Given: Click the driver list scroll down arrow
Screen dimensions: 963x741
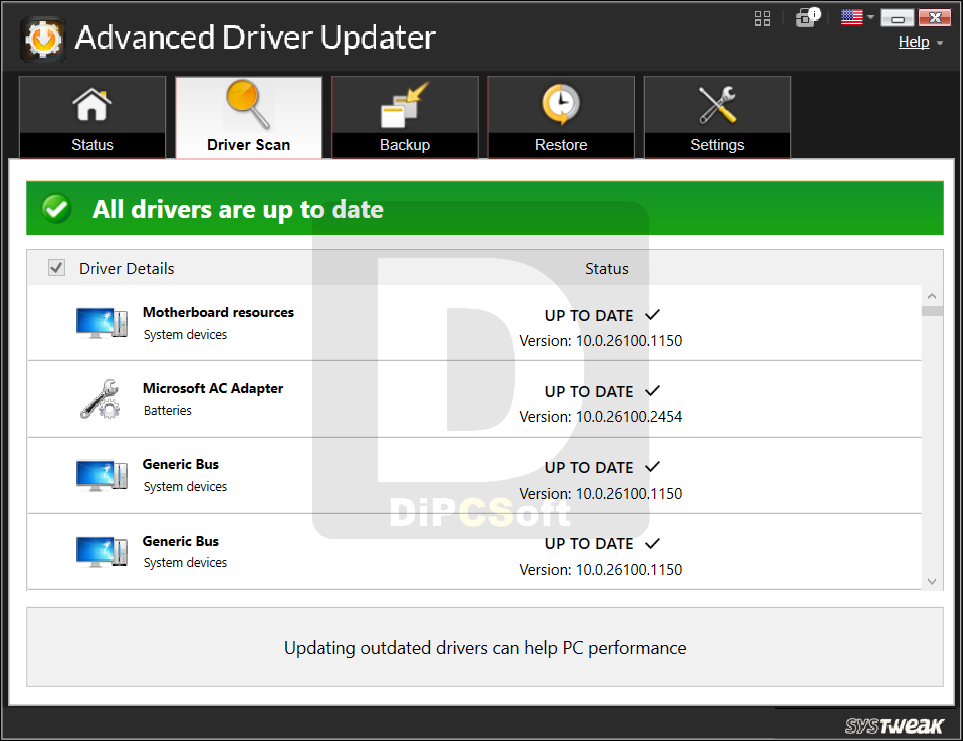Looking at the screenshot, I should point(932,581).
